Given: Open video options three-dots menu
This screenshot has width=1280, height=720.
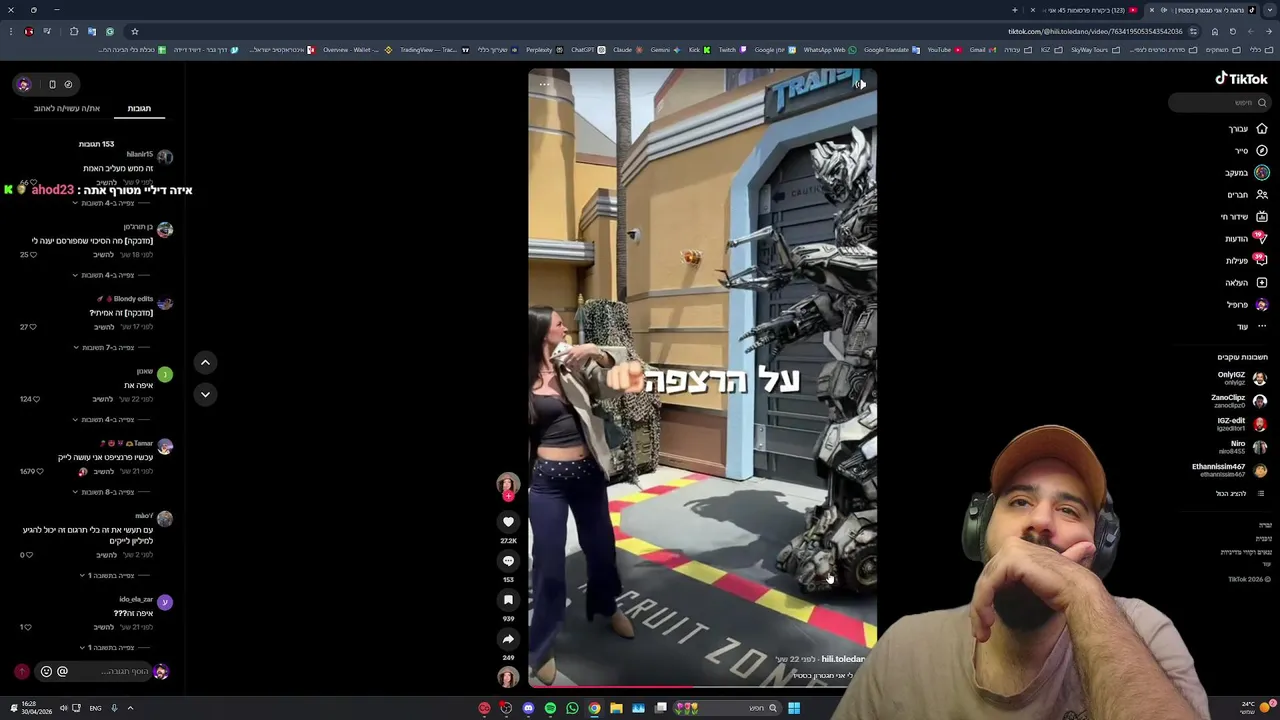Looking at the screenshot, I should pyautogui.click(x=544, y=84).
